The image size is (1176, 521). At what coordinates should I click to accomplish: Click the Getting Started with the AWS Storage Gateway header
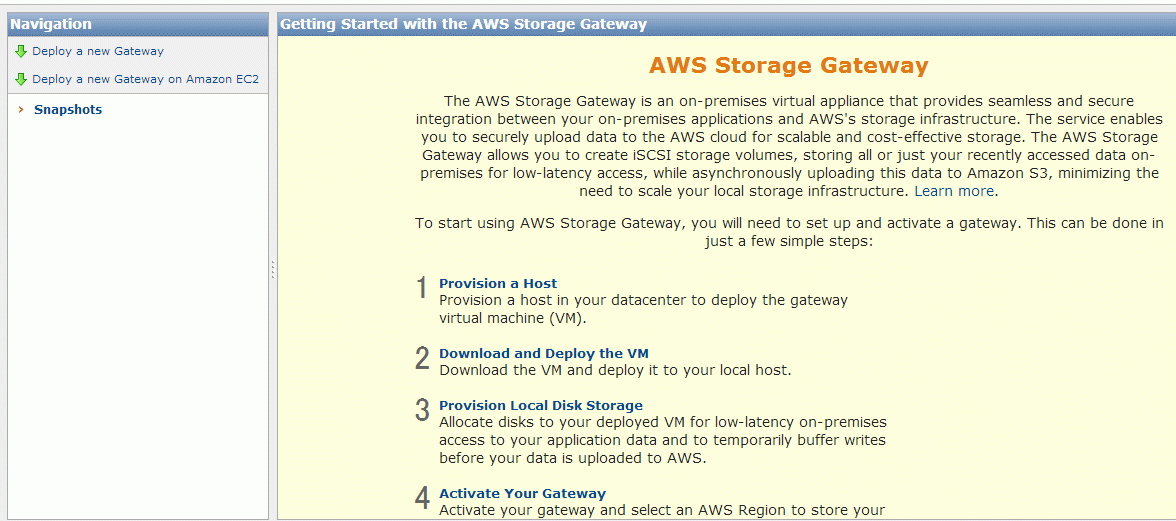pyautogui.click(x=726, y=24)
